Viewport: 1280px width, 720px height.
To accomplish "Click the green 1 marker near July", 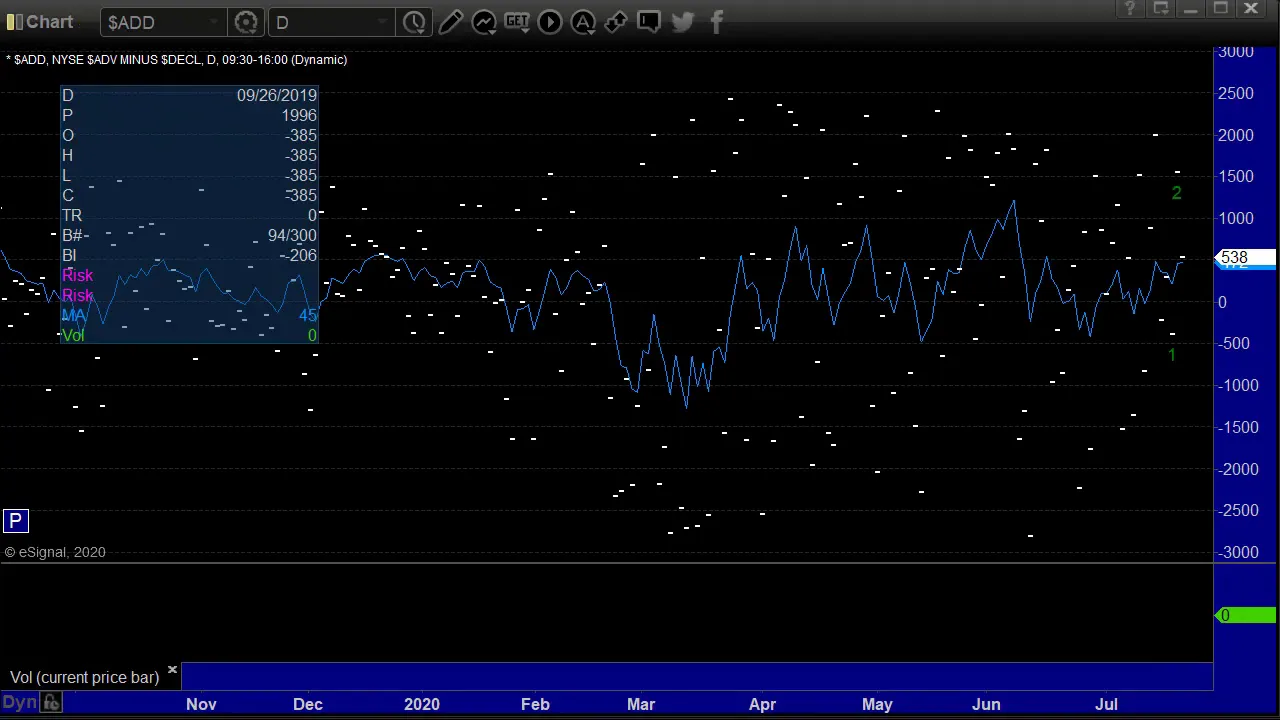I will pos(1171,355).
